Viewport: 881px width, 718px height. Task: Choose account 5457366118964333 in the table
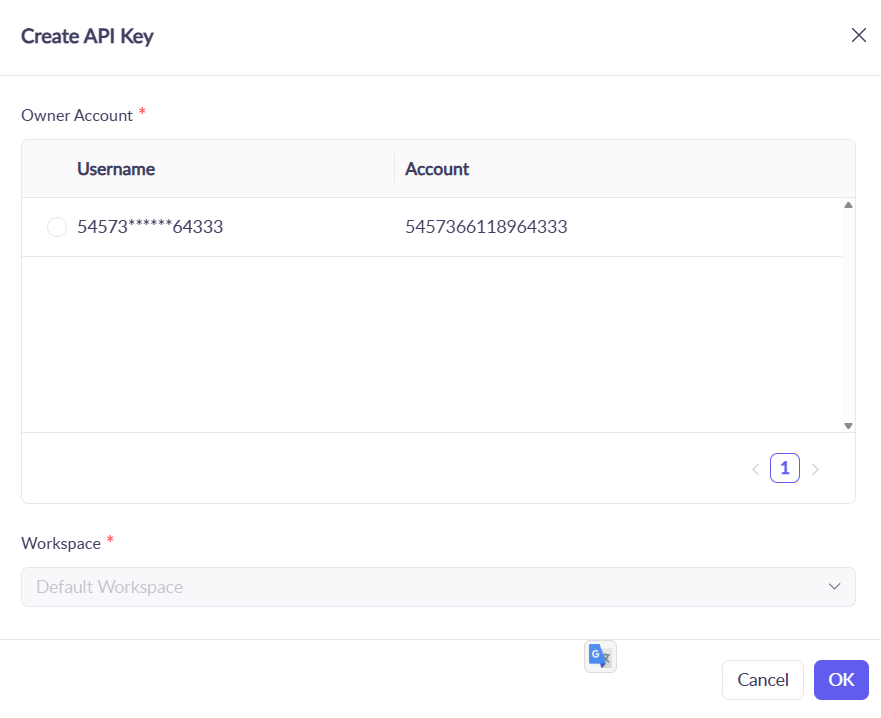tap(487, 227)
